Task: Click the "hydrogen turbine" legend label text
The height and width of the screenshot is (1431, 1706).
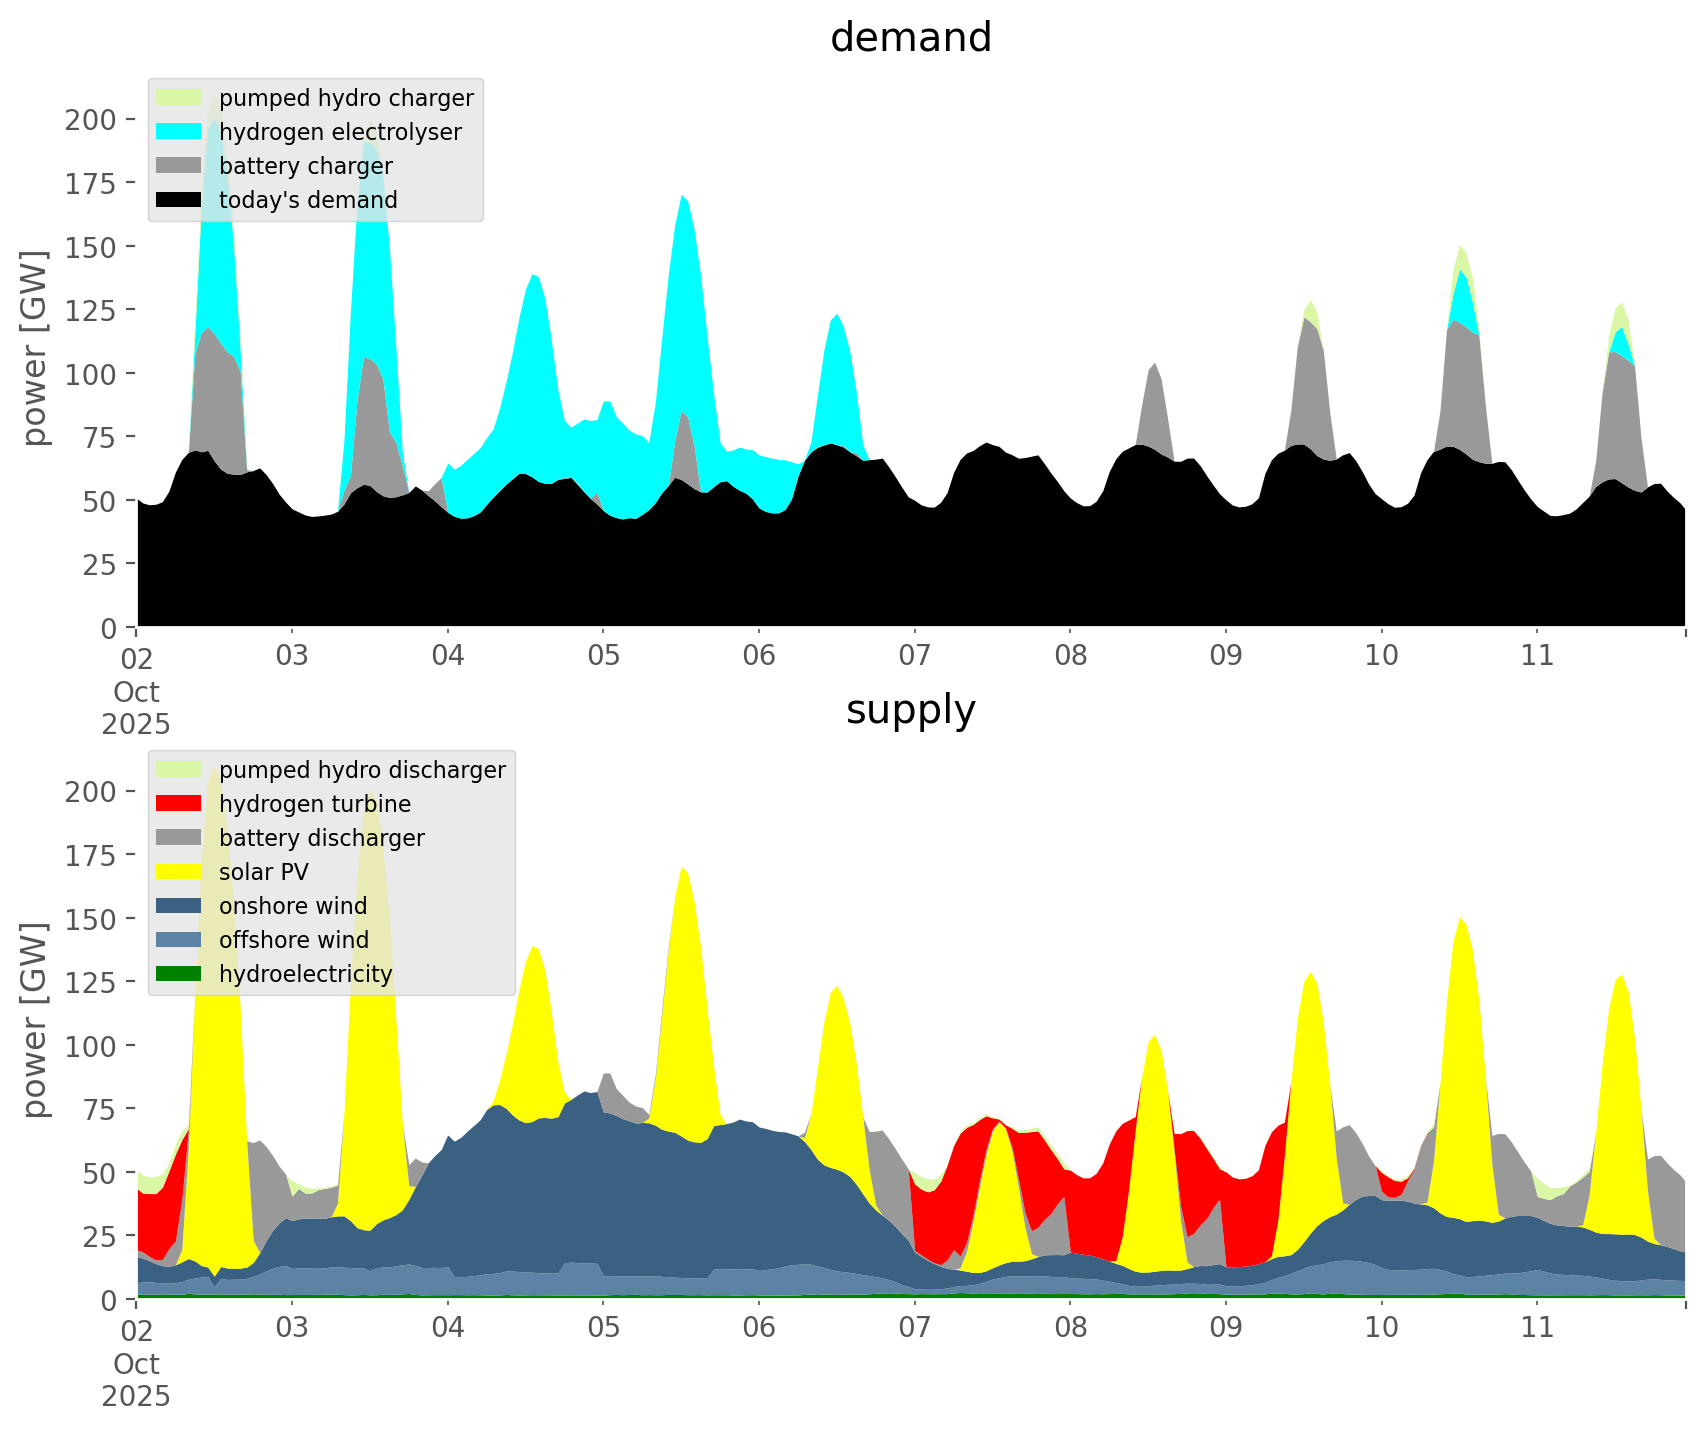Action: point(315,804)
